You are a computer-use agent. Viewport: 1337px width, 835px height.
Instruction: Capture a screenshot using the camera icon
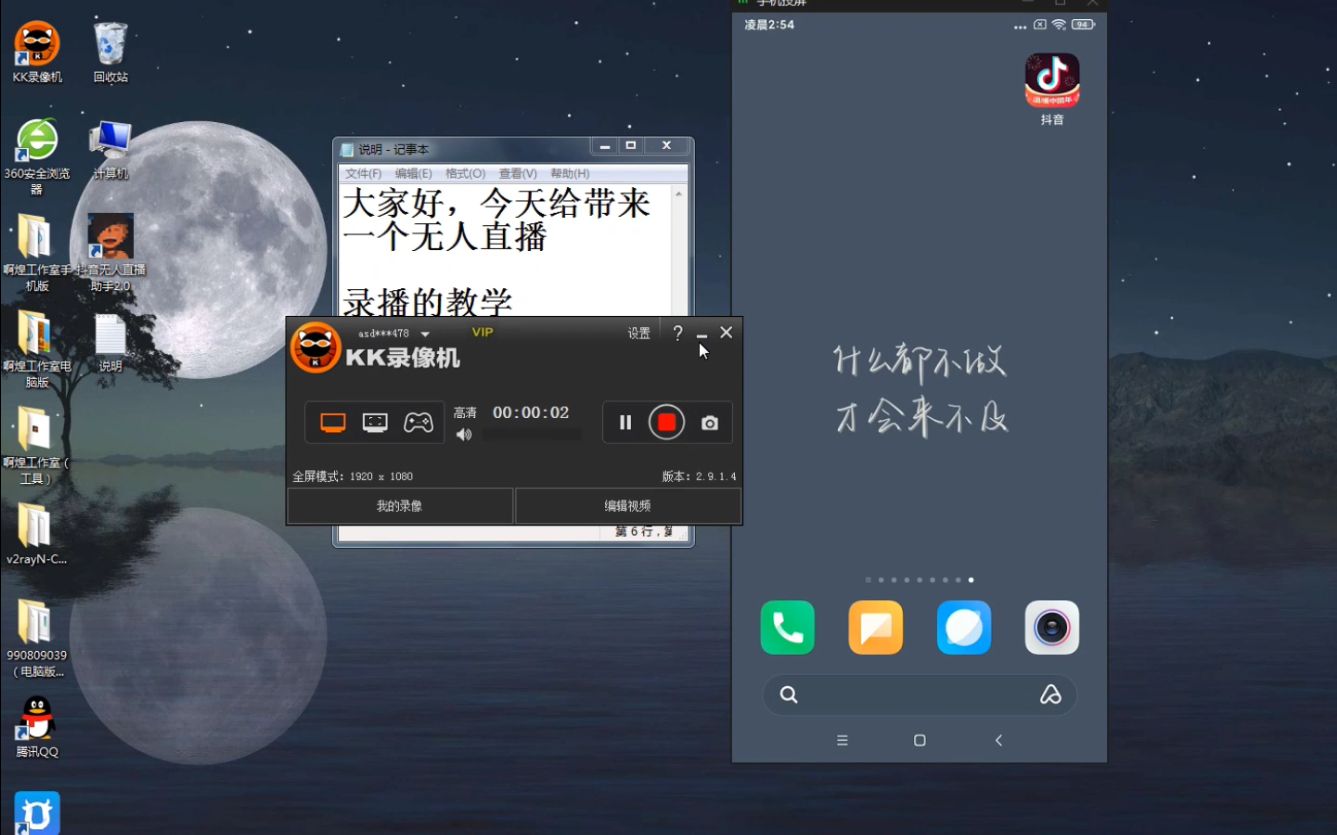[709, 422]
